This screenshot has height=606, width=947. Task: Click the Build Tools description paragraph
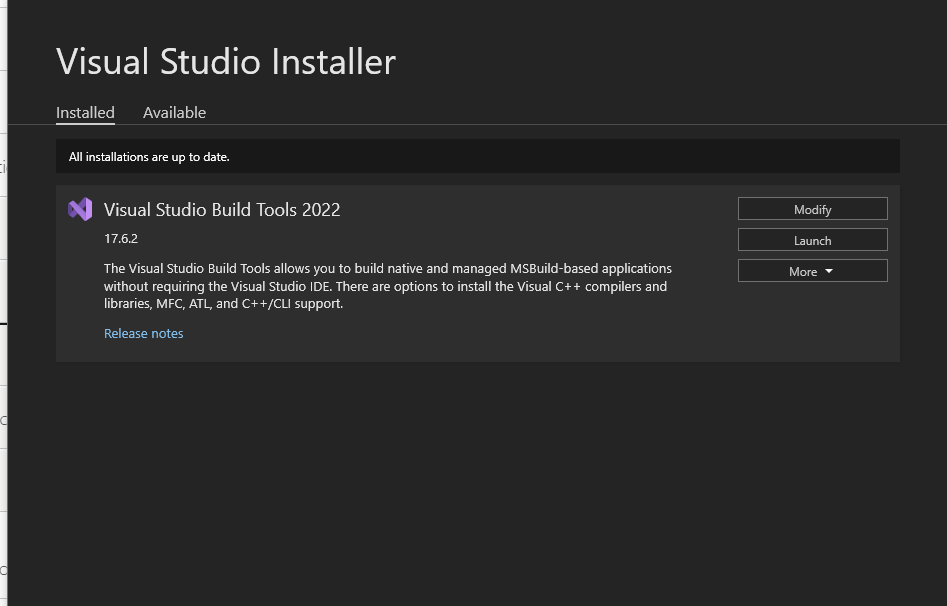pos(385,286)
